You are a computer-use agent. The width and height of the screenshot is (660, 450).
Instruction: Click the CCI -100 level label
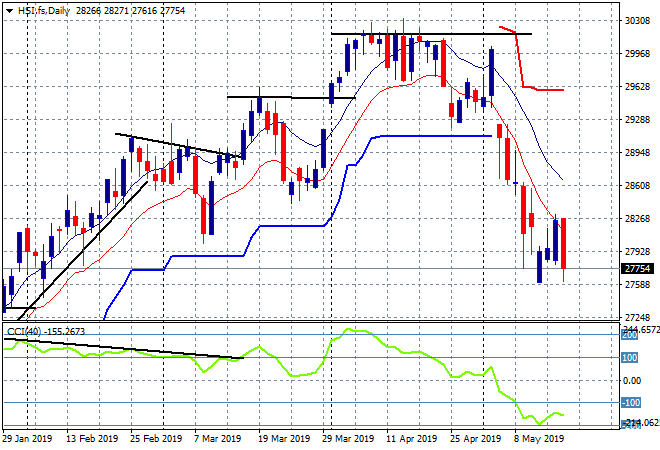(631, 403)
